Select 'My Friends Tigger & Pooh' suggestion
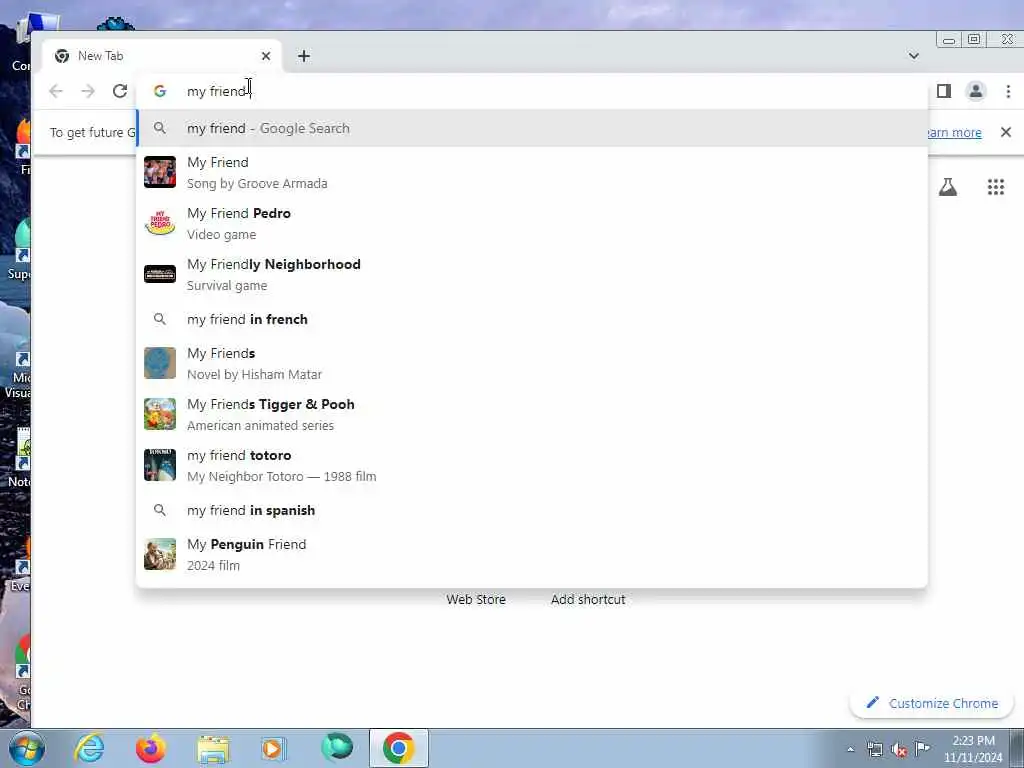 532,414
